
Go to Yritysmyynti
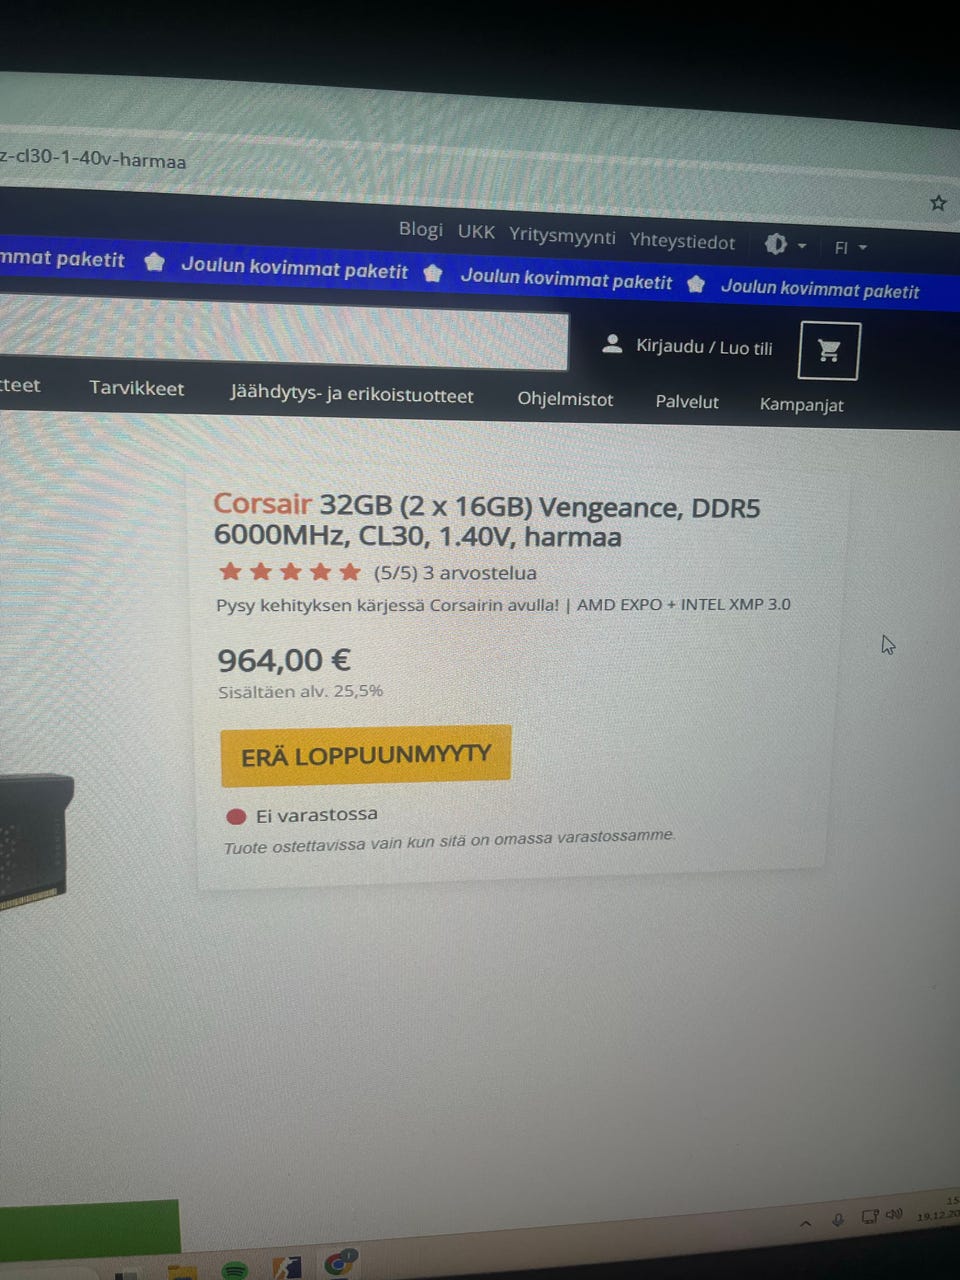[562, 236]
